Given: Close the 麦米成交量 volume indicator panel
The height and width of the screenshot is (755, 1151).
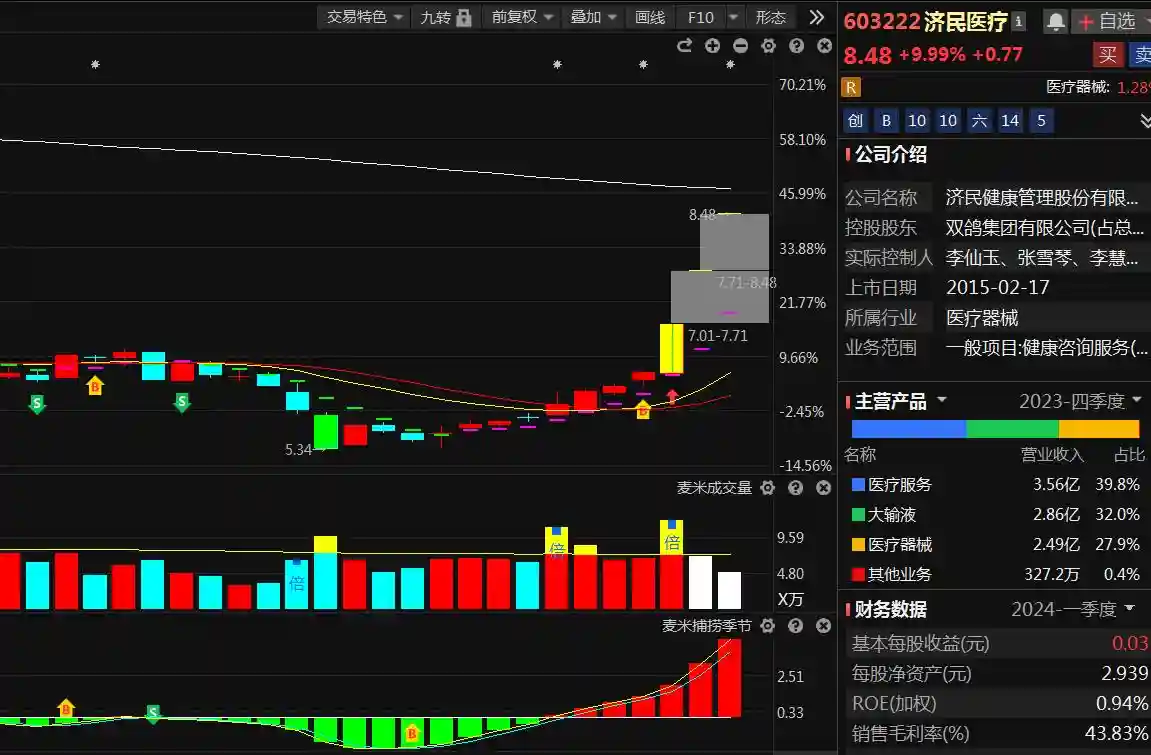Looking at the screenshot, I should pyautogui.click(x=824, y=488).
